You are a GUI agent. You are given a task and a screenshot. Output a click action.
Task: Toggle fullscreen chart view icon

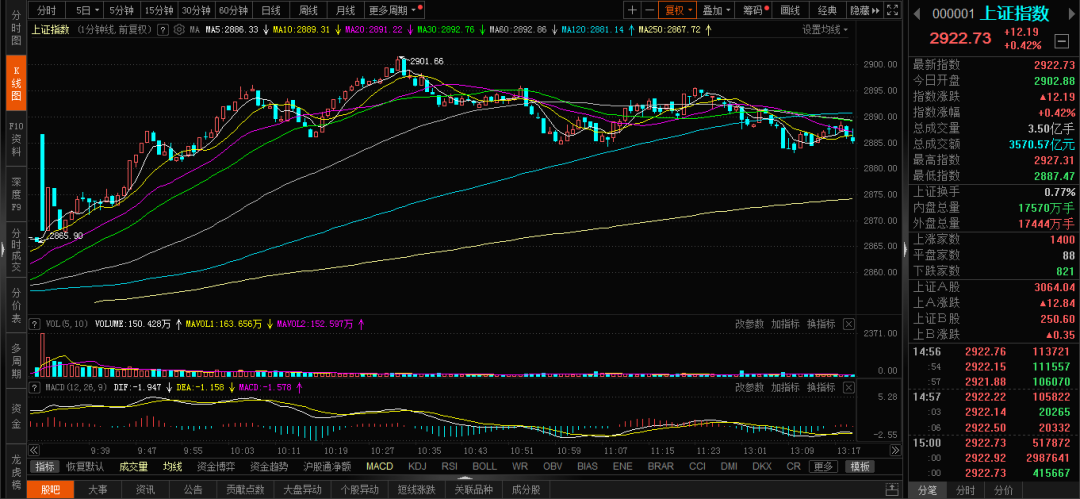892,10
